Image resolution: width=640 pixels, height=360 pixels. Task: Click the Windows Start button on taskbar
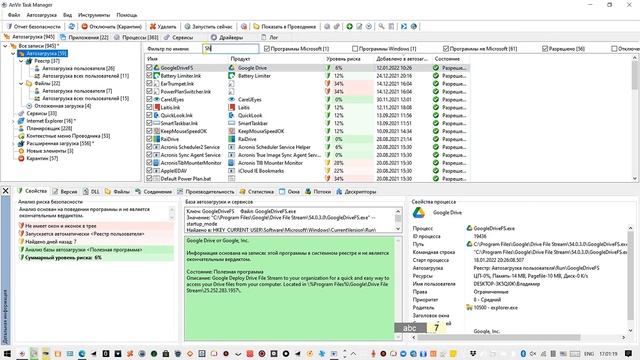7,353
